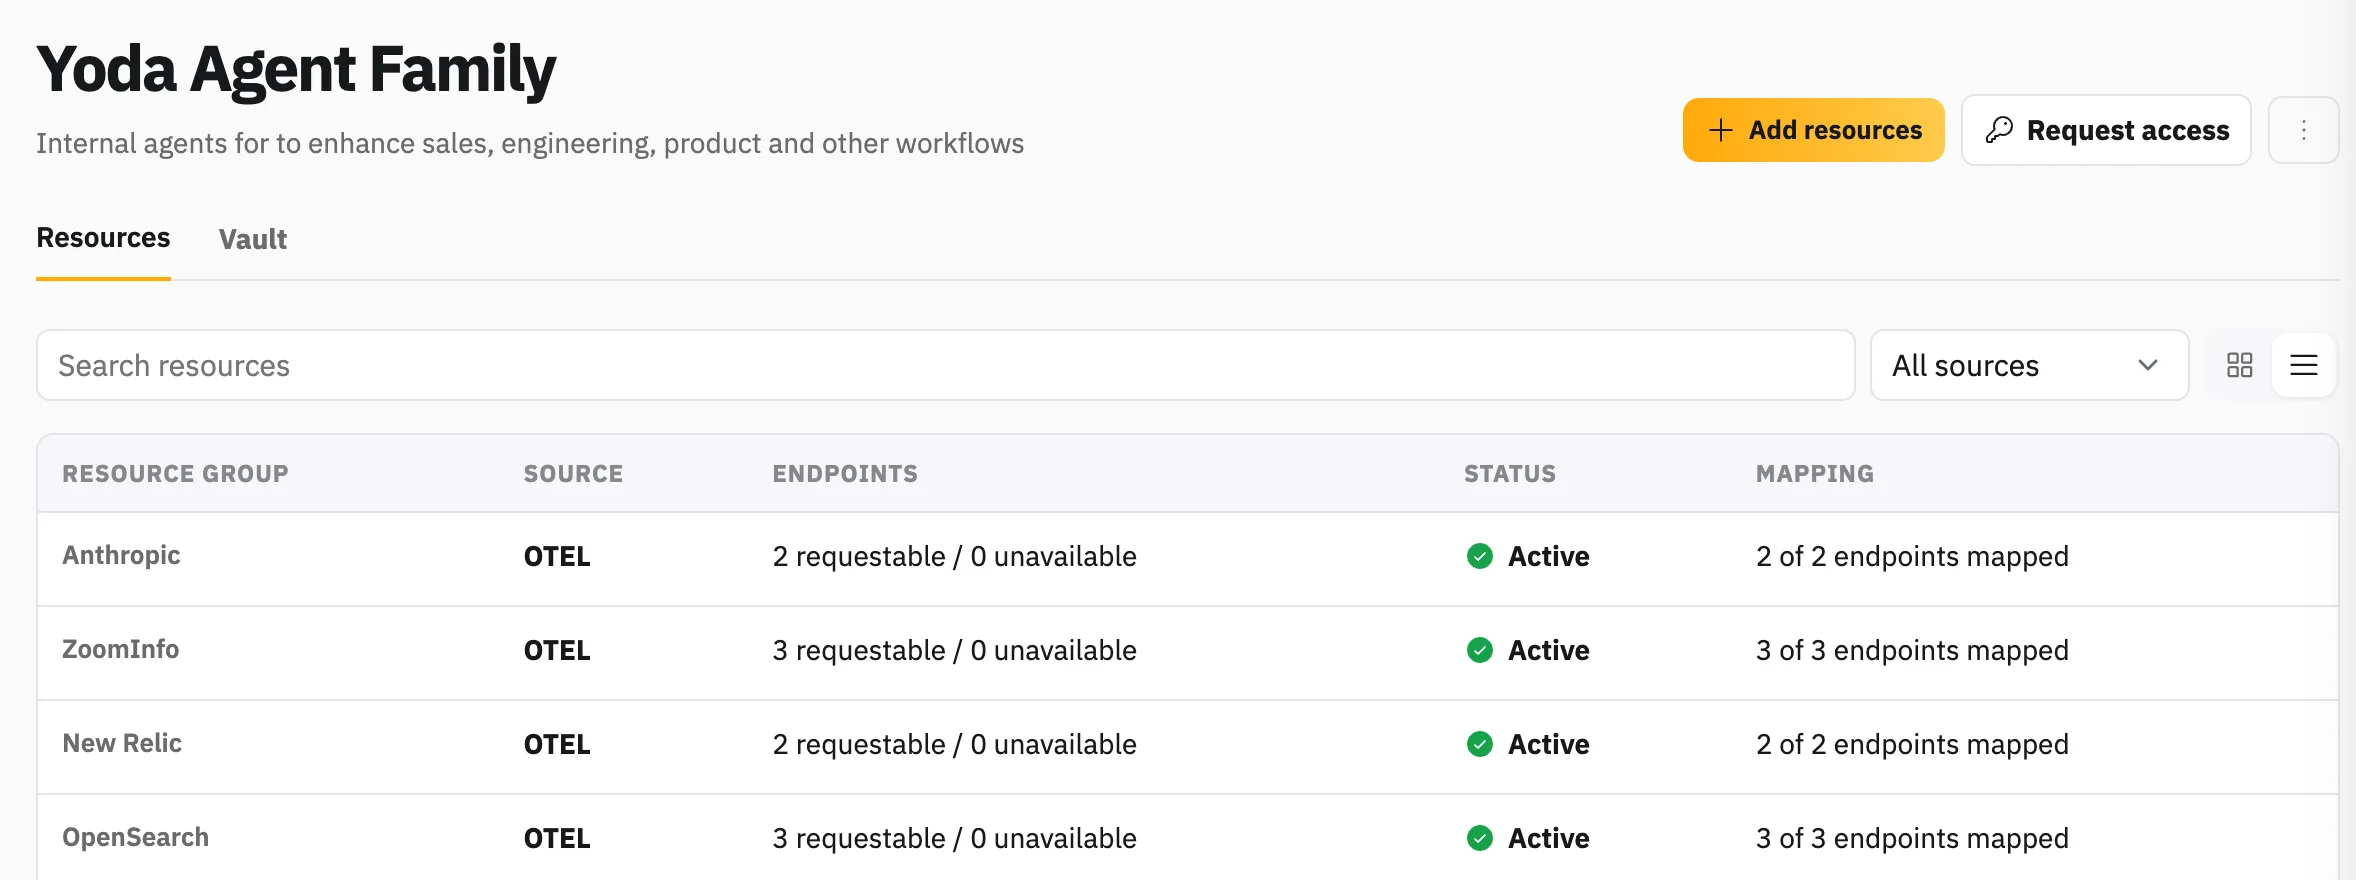Image resolution: width=2356 pixels, height=880 pixels.
Task: Click Anthropic's 2 of 2 endpoints mapped
Action: point(1912,556)
